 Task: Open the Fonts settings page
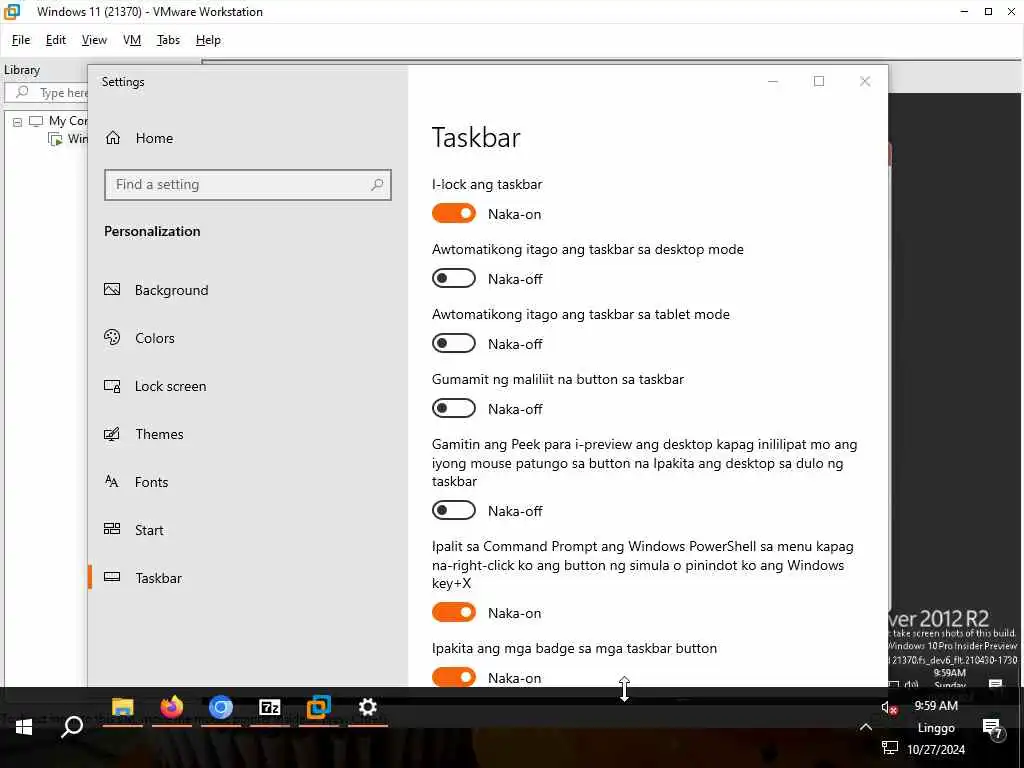[x=152, y=482]
